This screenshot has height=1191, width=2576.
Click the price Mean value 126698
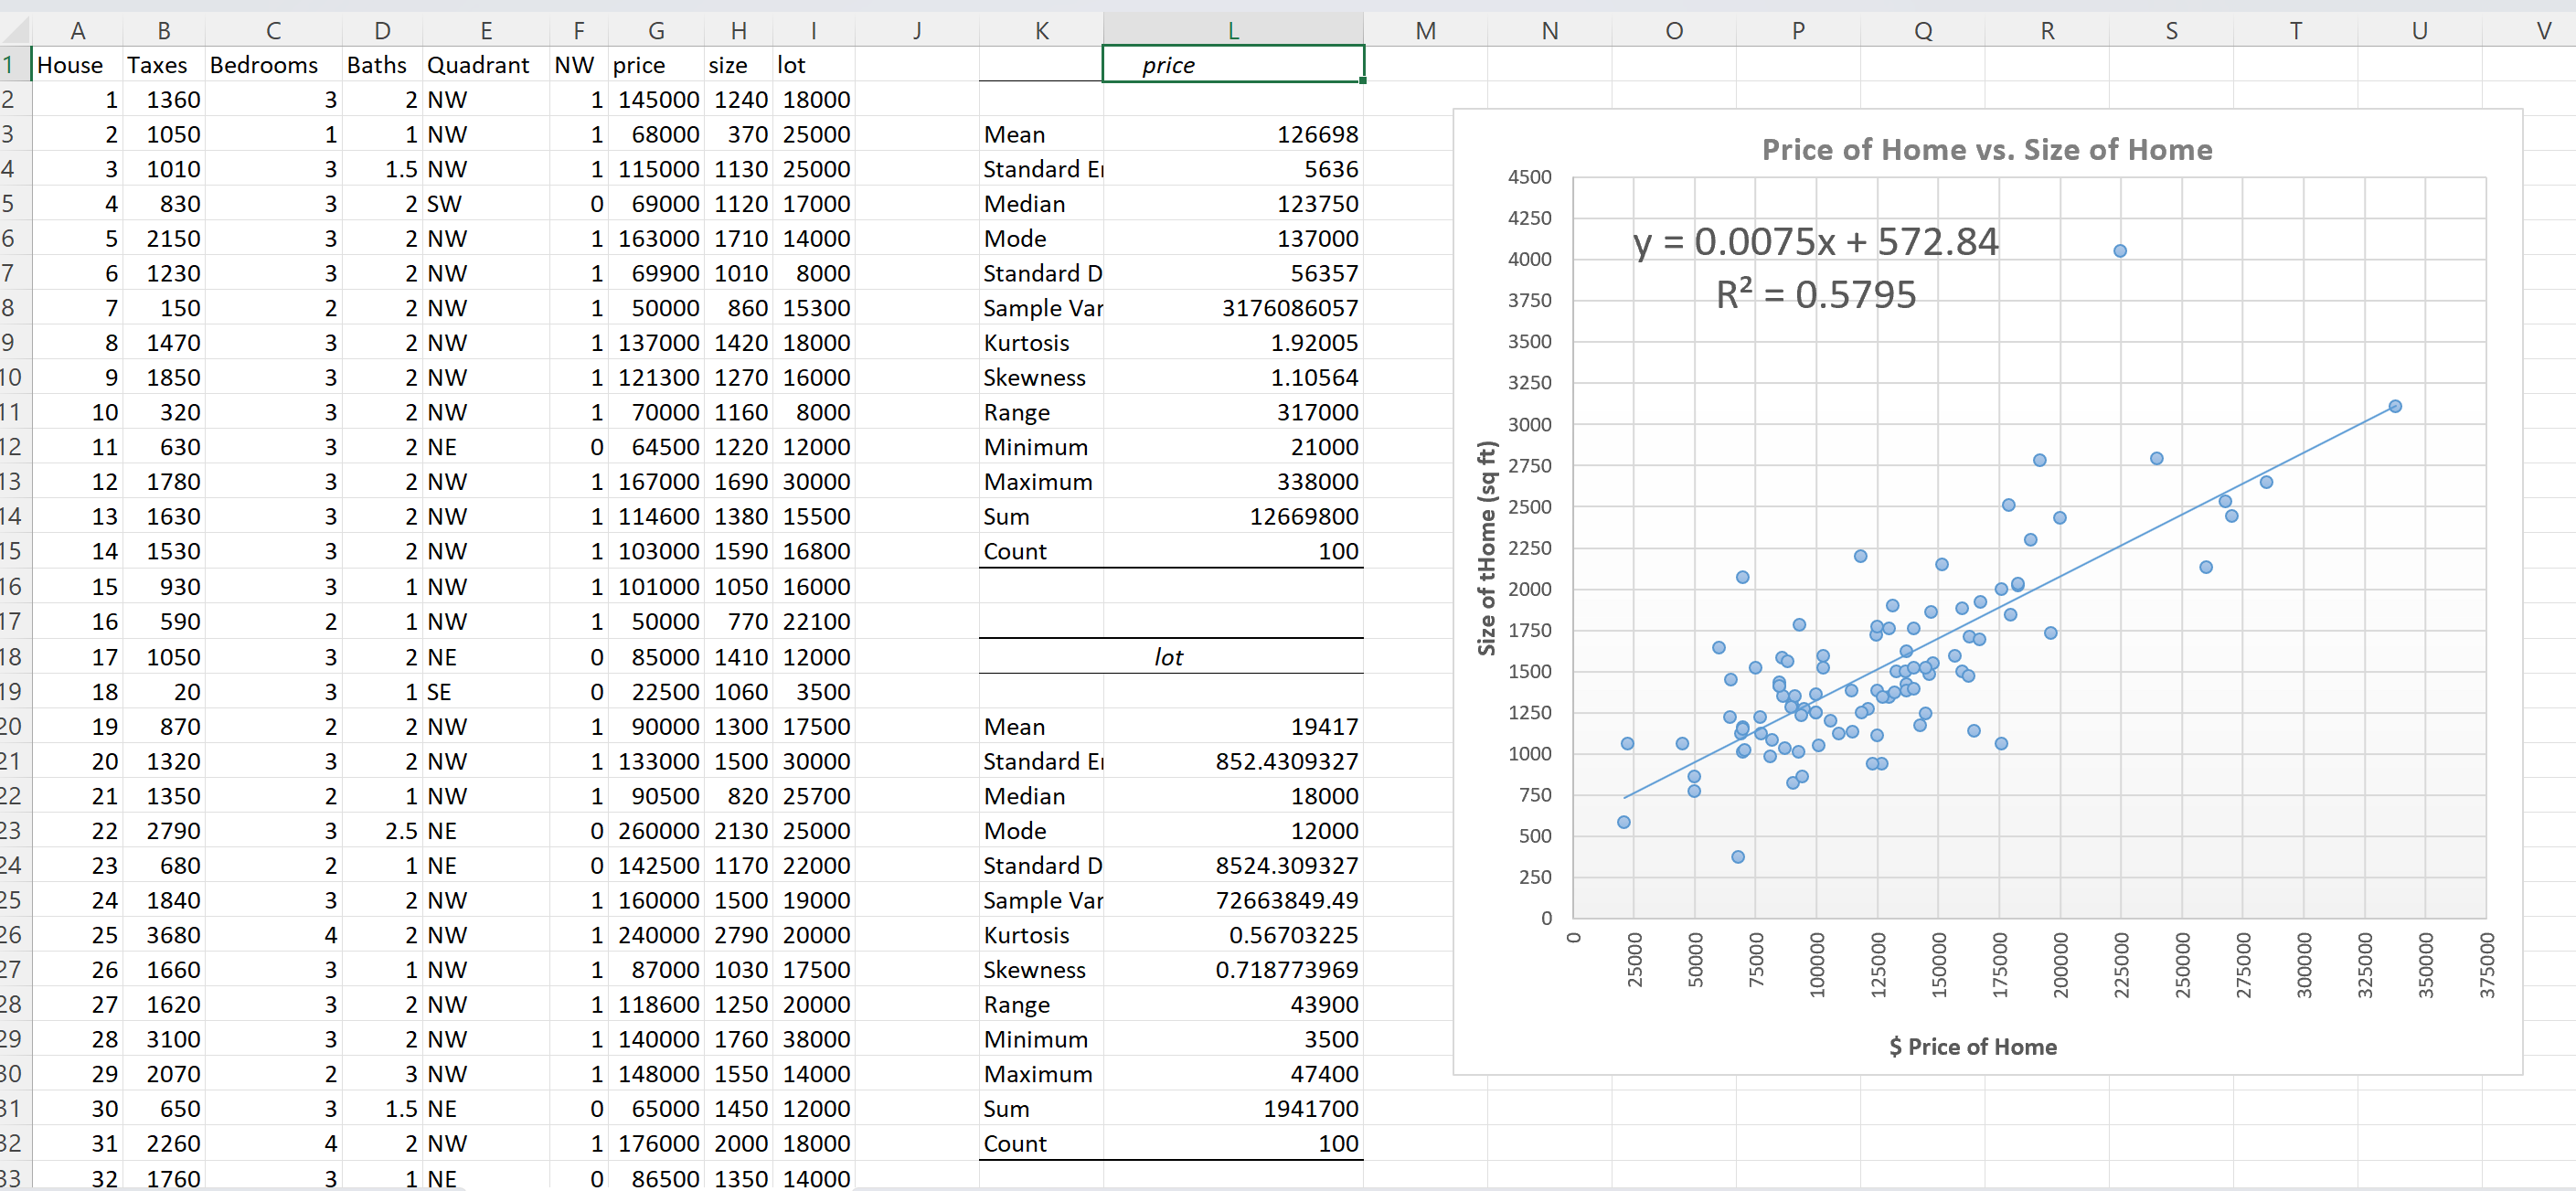tap(1316, 135)
